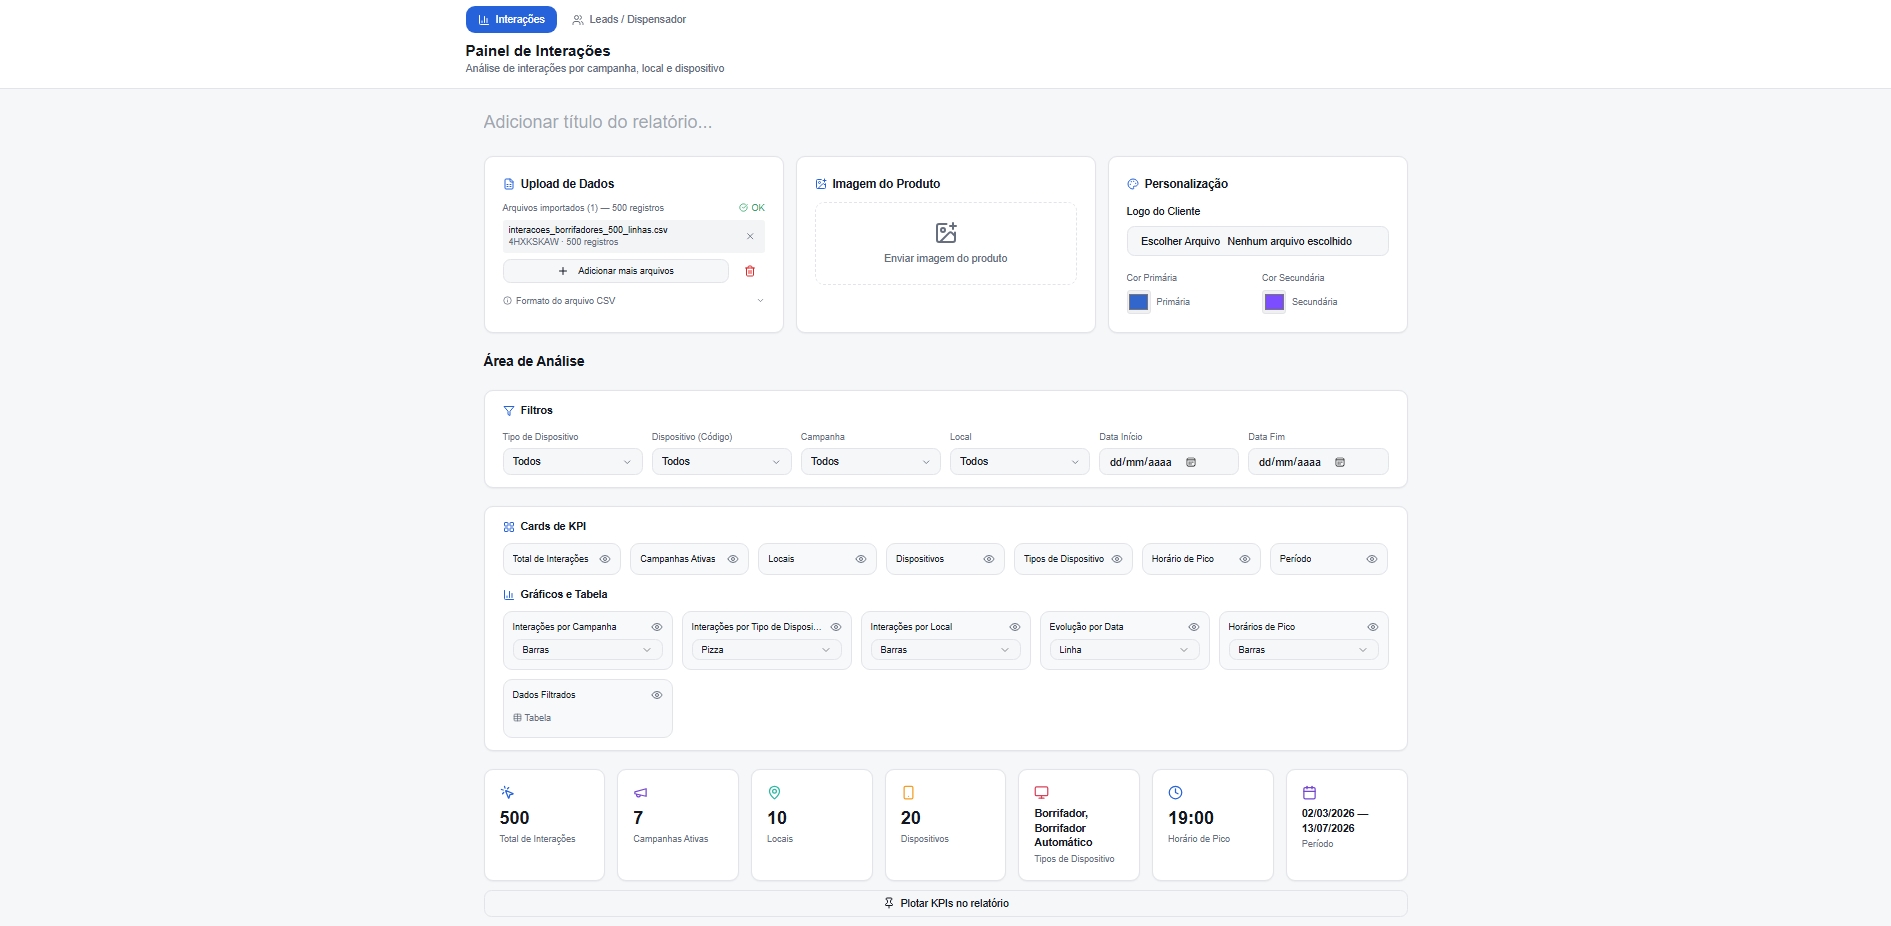Click the monitor icon on Tipos de Dispositivo card
Screen dimensions: 1891x926
[1042, 792]
